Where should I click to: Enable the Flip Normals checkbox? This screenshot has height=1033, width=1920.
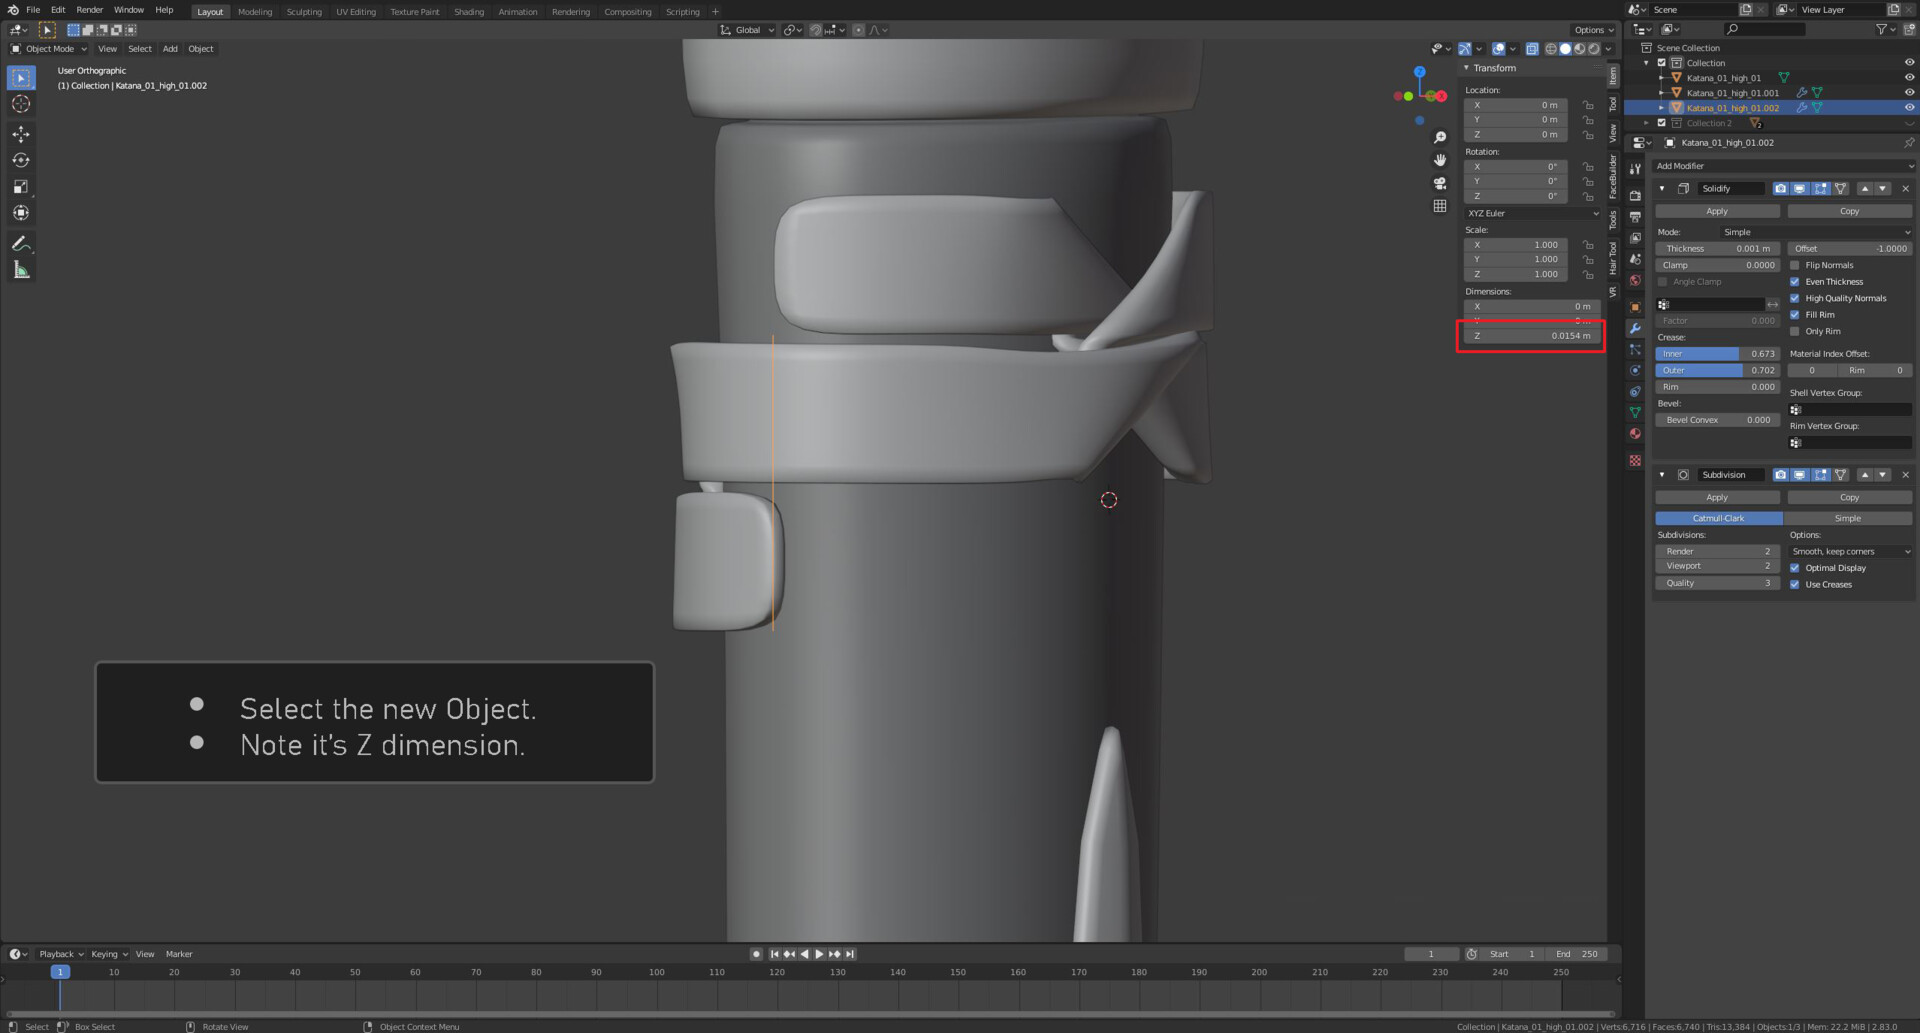coord(1795,265)
